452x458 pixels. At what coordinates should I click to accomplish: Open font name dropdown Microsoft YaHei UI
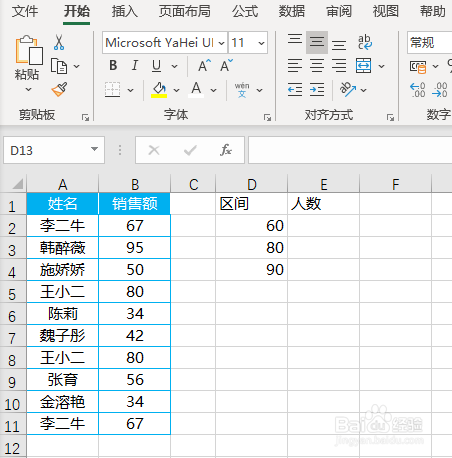(x=221, y=43)
